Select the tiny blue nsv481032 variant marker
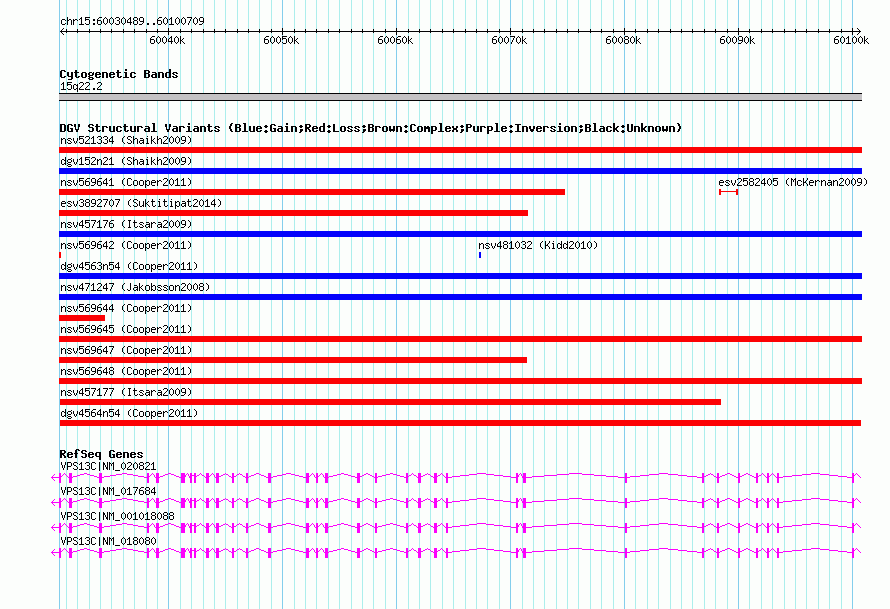890x609 pixels. pos(480,255)
